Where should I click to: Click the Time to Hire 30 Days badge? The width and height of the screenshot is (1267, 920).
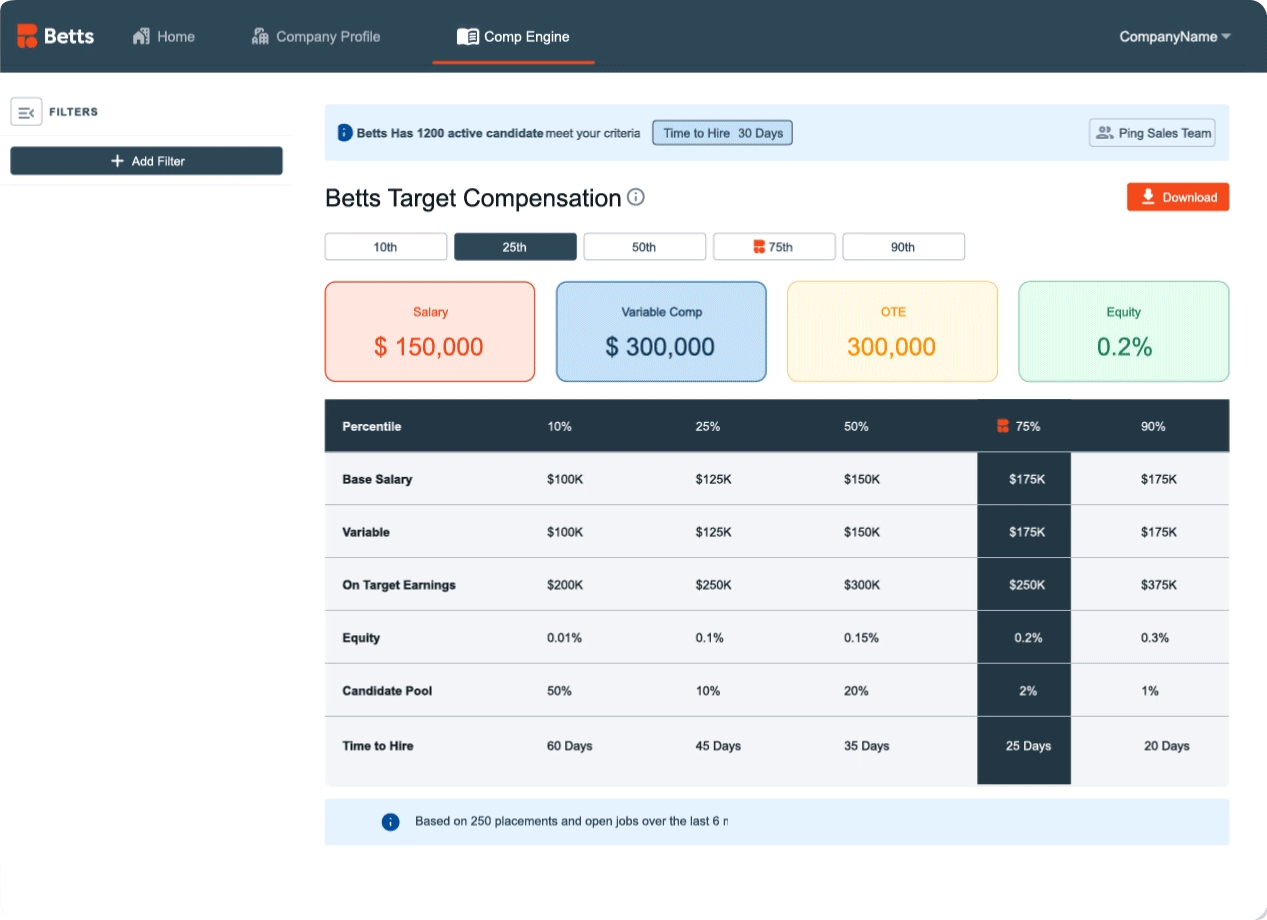point(722,133)
